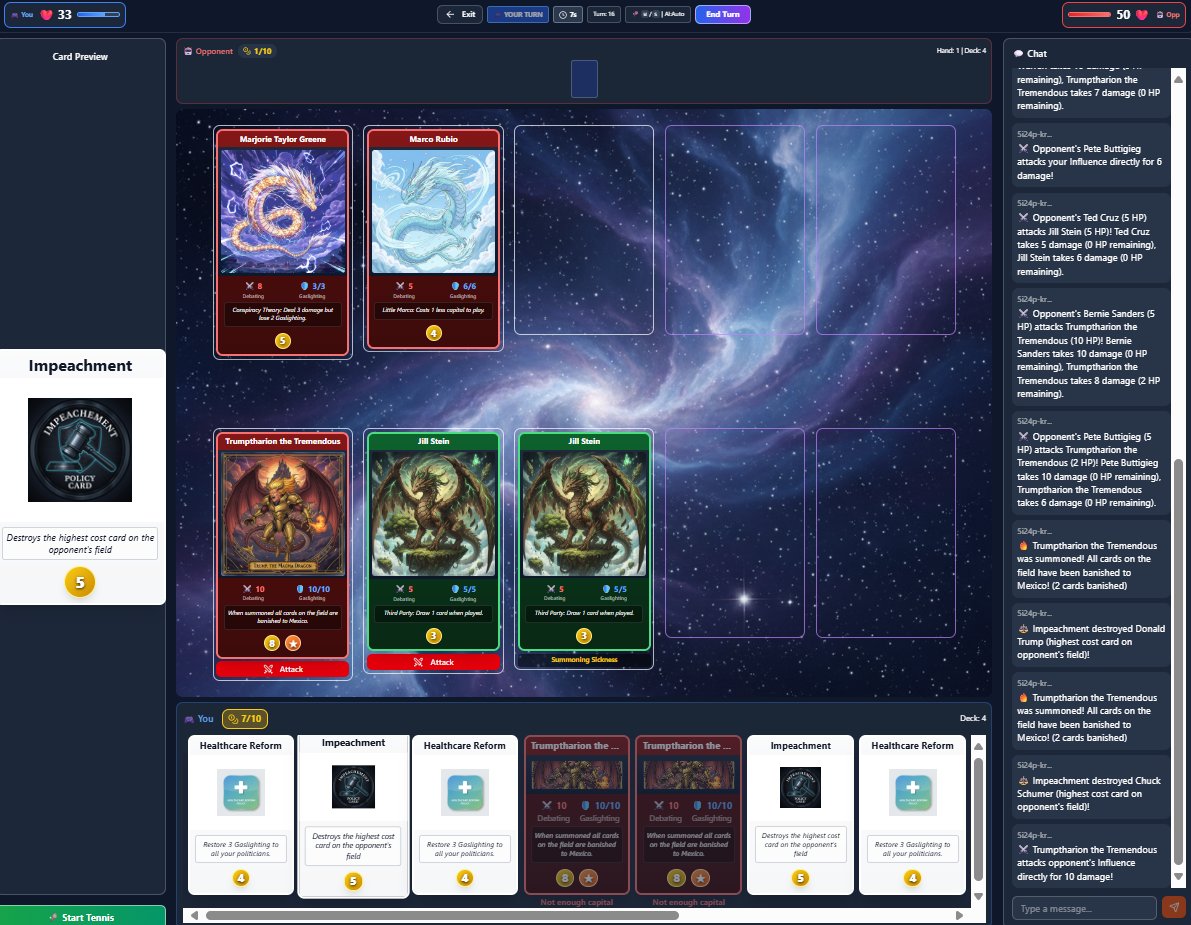
Task: Click your blue health bar
Action: click(99, 14)
